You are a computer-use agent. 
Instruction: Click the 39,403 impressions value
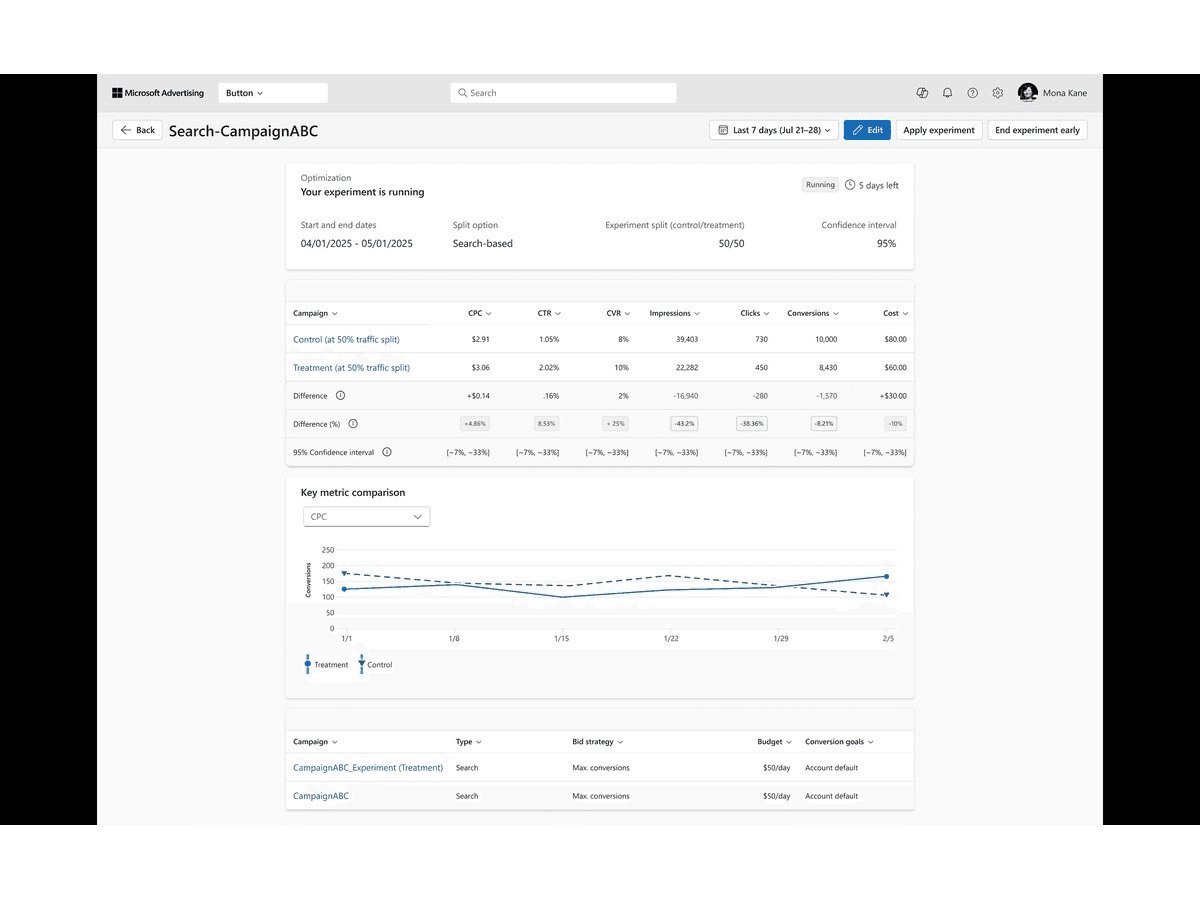686,340
